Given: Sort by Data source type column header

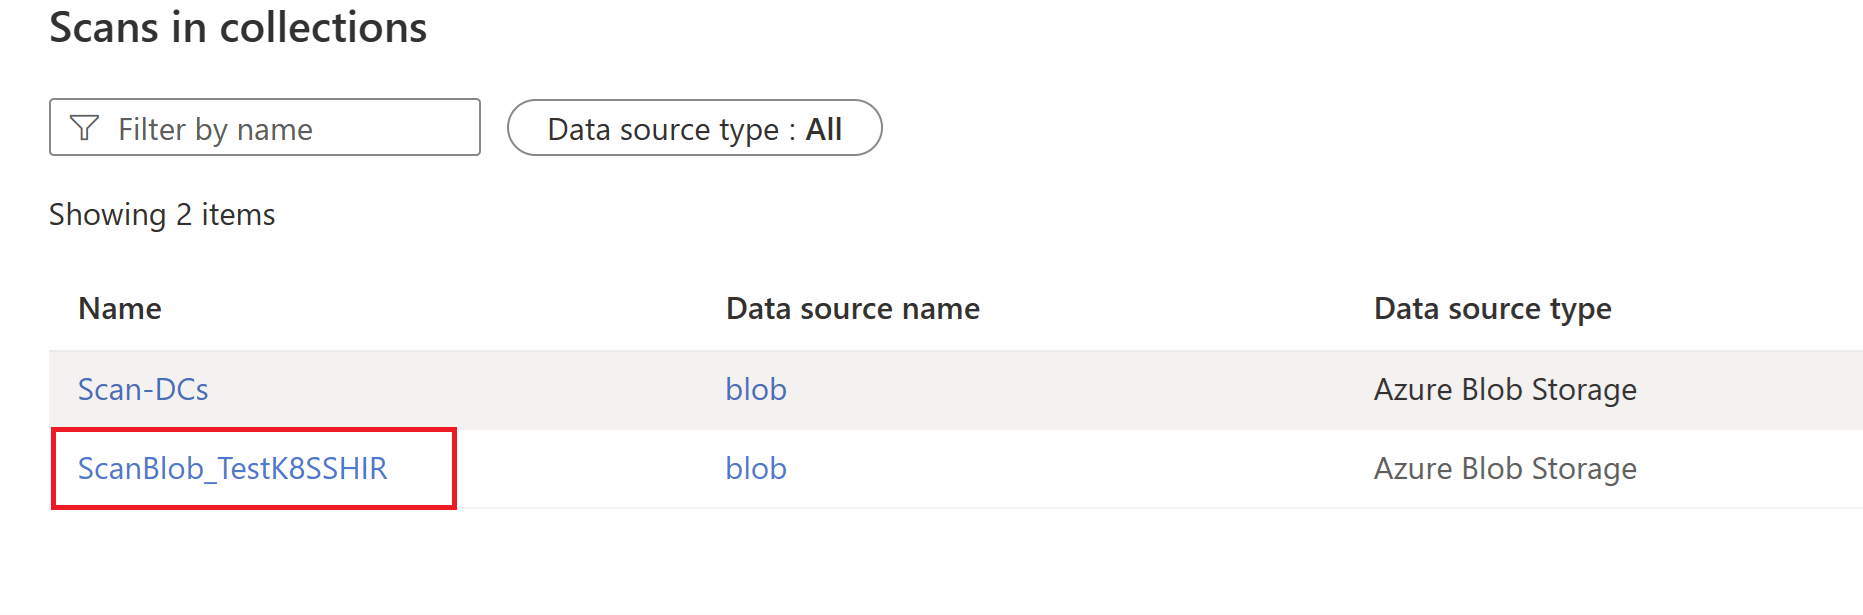Looking at the screenshot, I should (x=1492, y=309).
